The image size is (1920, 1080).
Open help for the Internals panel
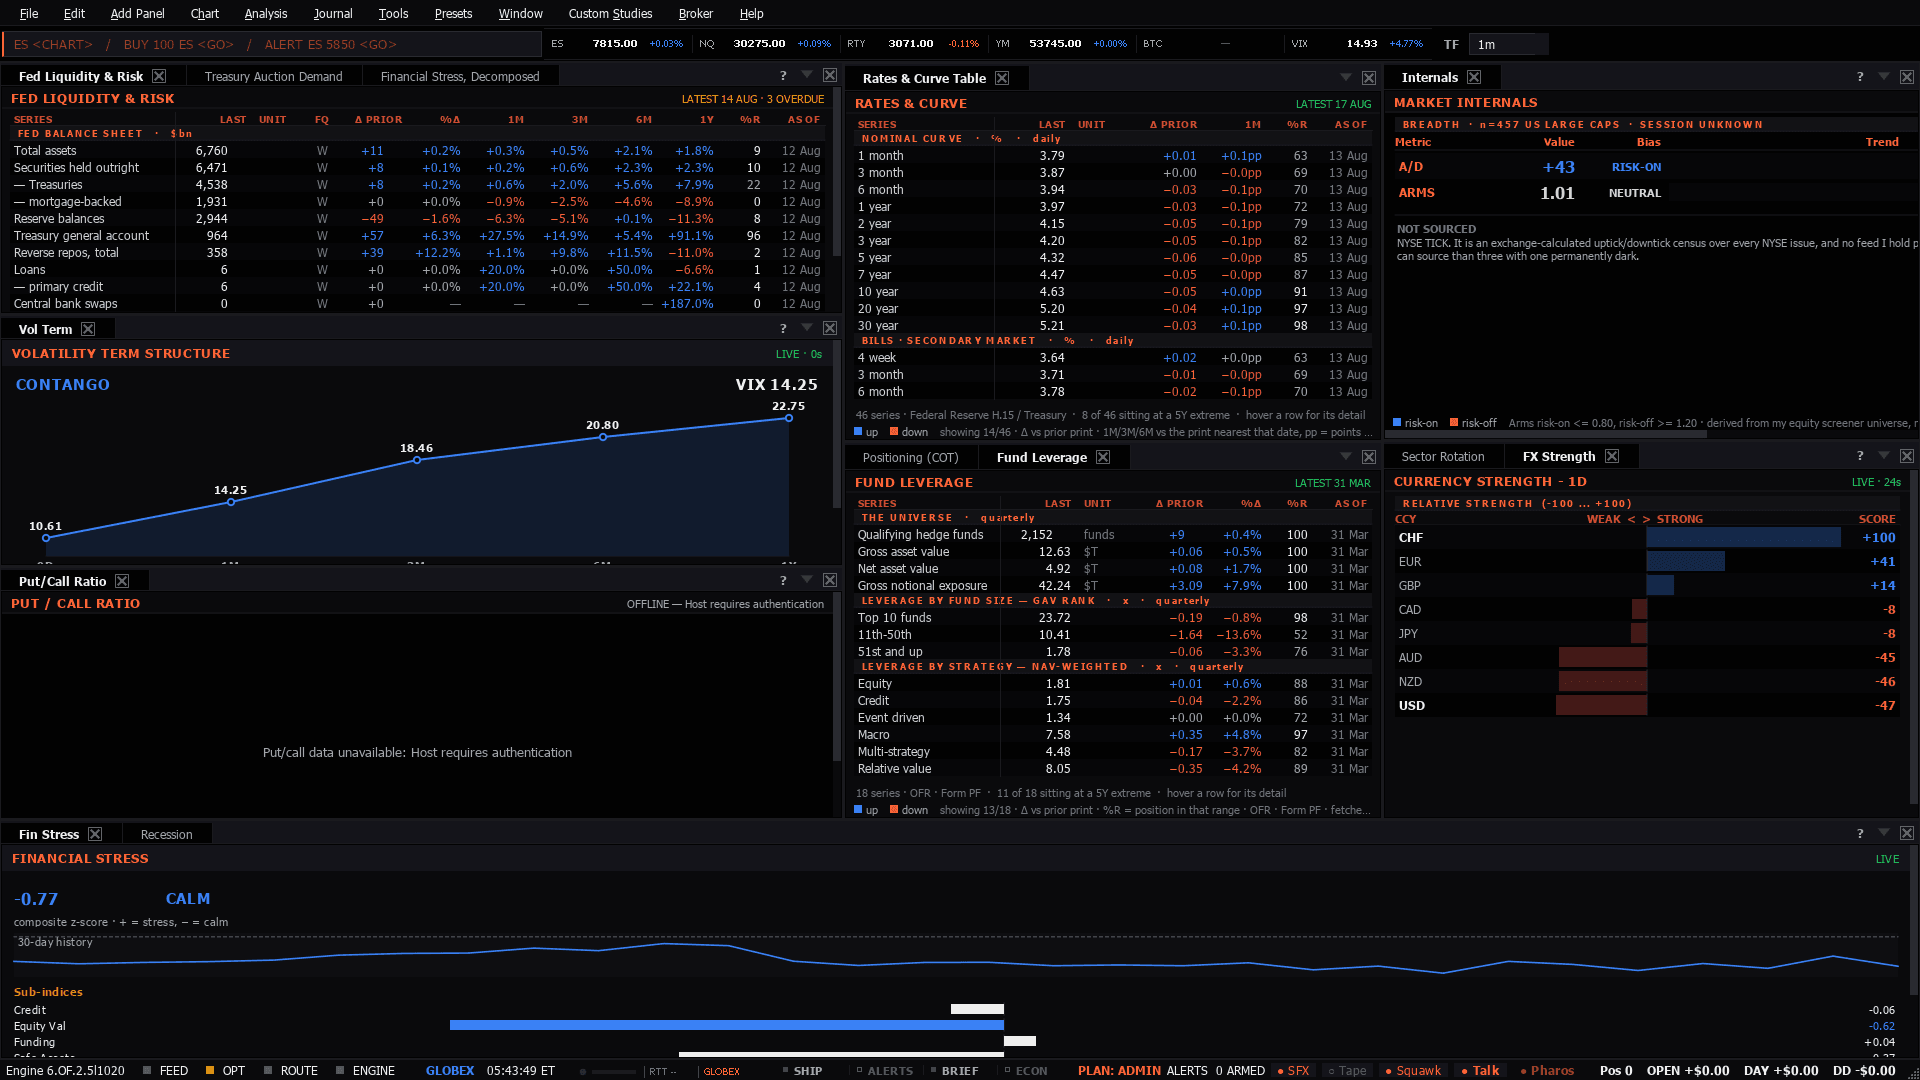(x=1860, y=77)
